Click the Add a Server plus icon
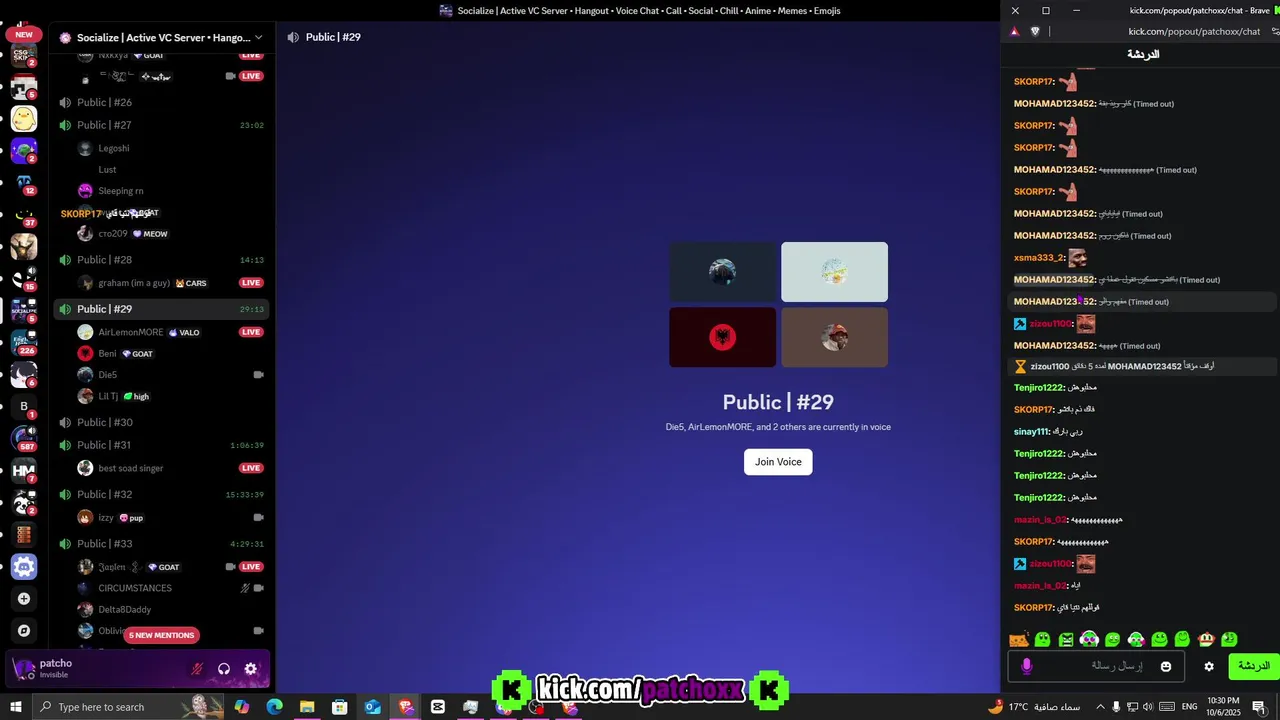 (24, 599)
